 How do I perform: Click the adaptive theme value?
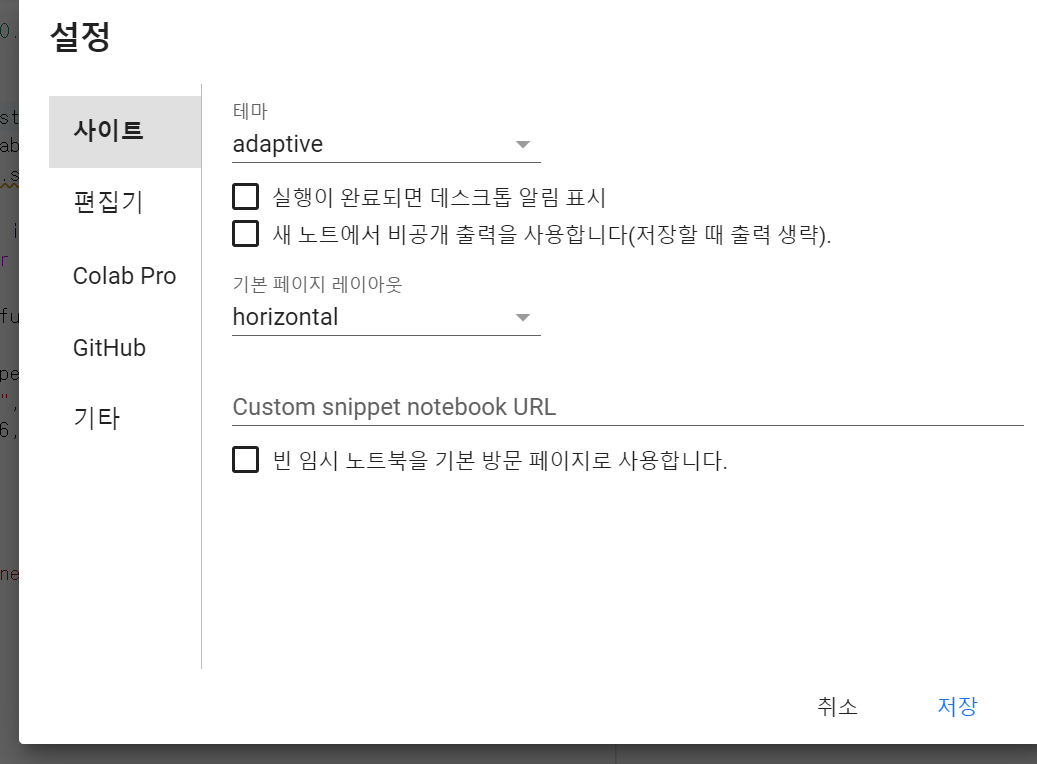coord(278,144)
